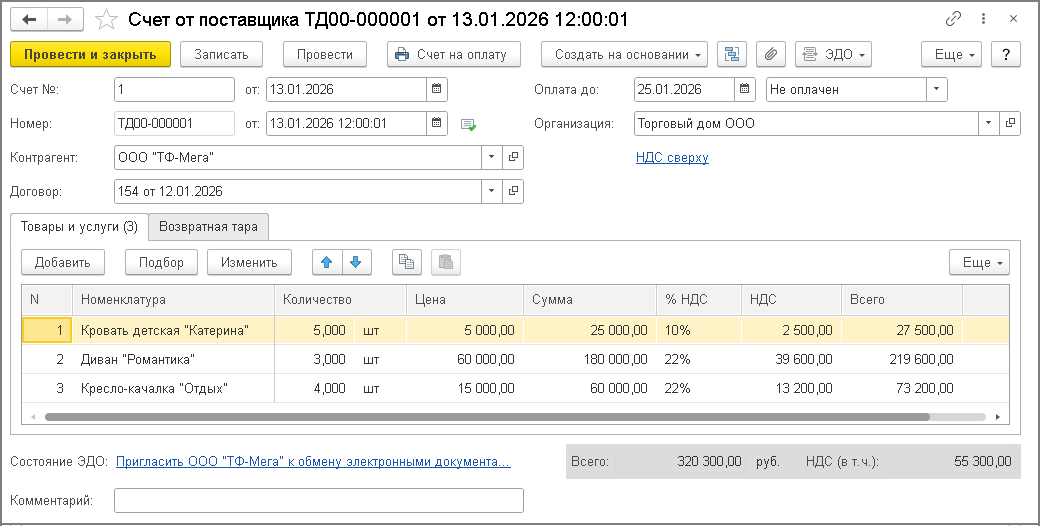Image resolution: width=1040 pixels, height=526 pixels.
Task: Click the posted document status icon
Action: click(468, 124)
